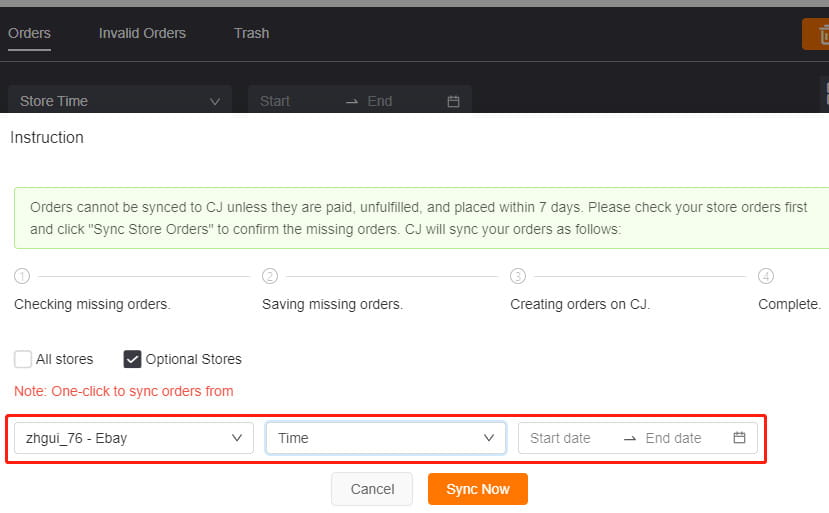
Task: Check the All stores checkbox
Action: pyautogui.click(x=23, y=359)
